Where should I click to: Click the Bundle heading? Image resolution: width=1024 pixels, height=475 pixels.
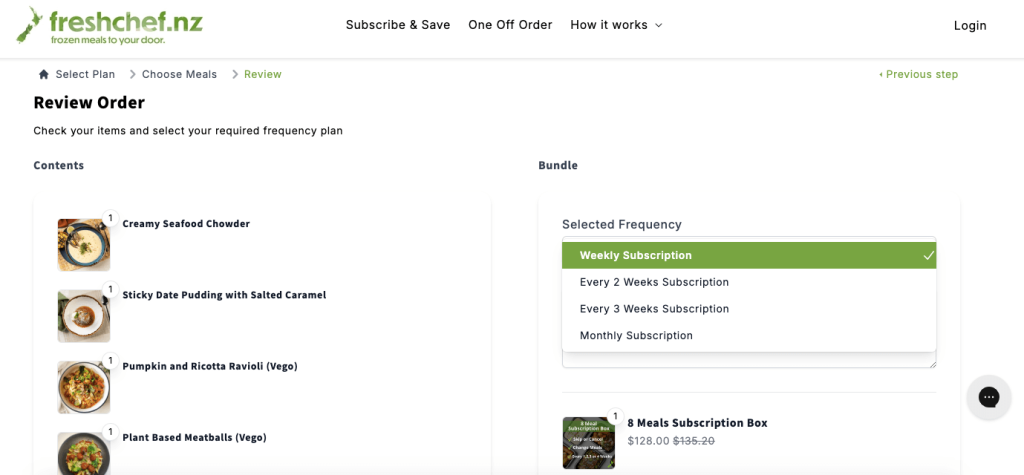[558, 165]
